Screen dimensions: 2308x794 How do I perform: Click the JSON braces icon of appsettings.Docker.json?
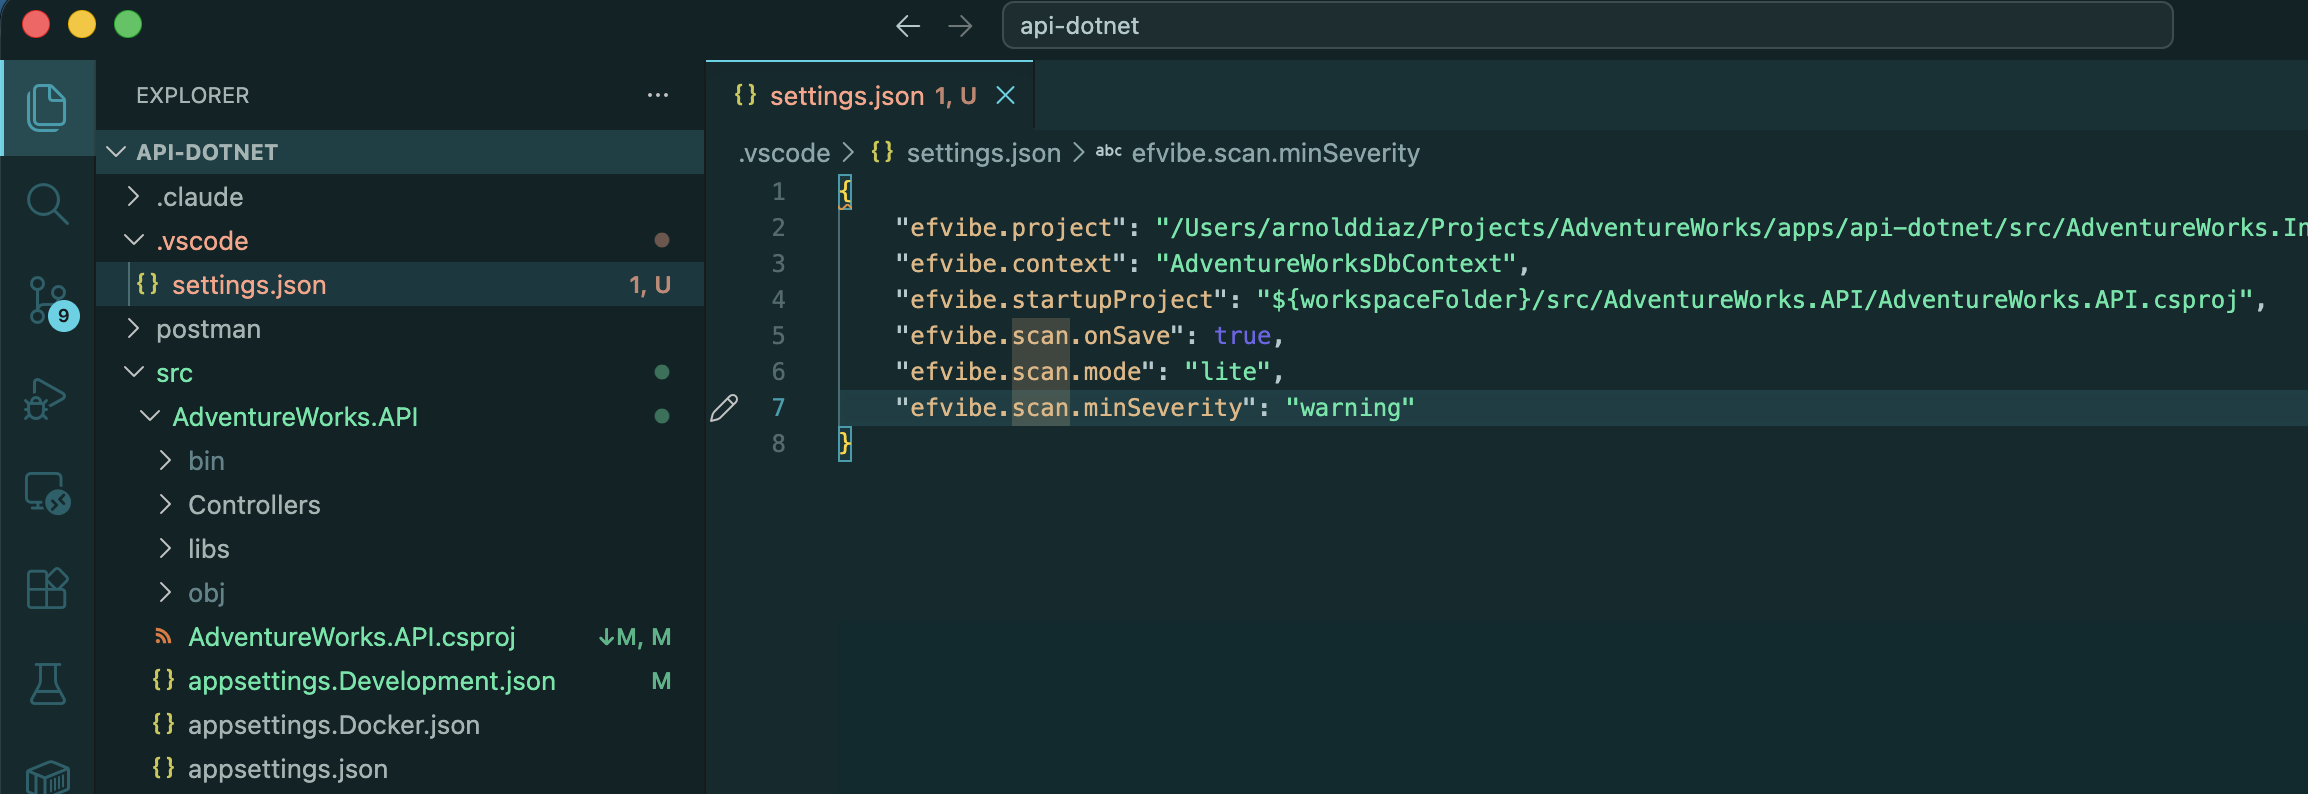point(163,724)
